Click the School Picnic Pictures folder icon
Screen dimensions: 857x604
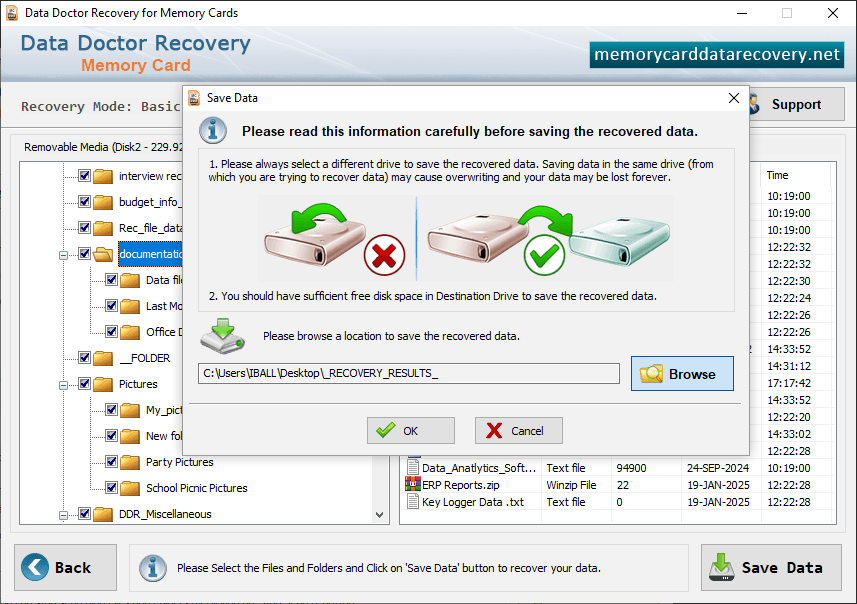(x=130, y=488)
